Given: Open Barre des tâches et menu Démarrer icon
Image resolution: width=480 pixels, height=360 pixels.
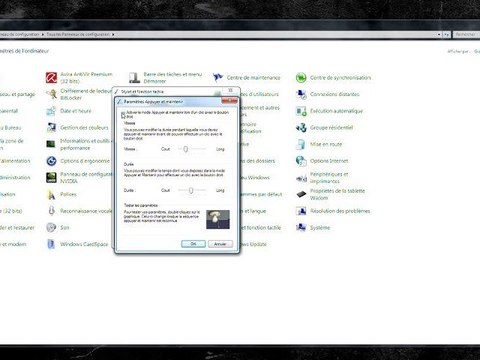Looking at the screenshot, I should point(134,78).
